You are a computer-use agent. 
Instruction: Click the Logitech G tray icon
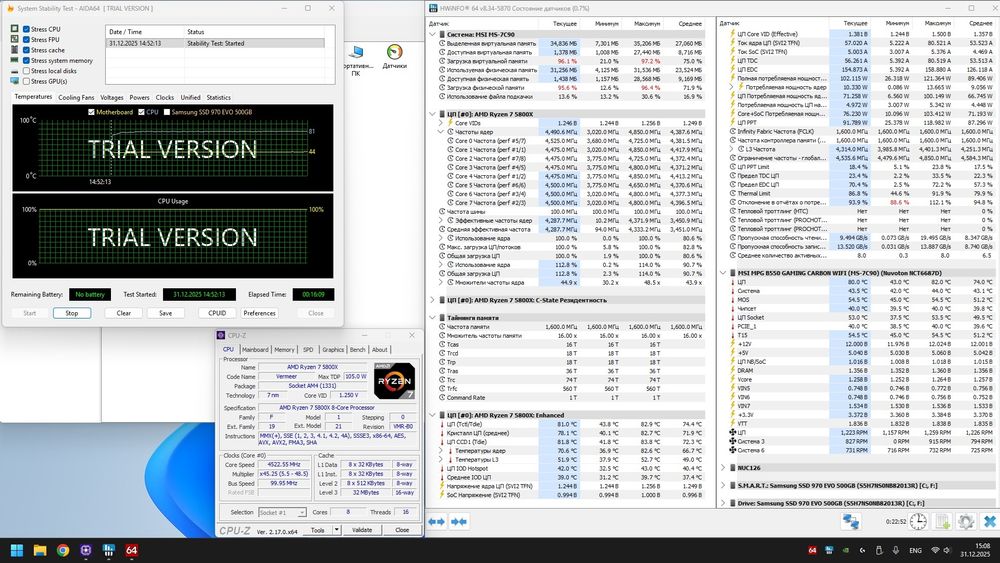pyautogui.click(x=862, y=550)
